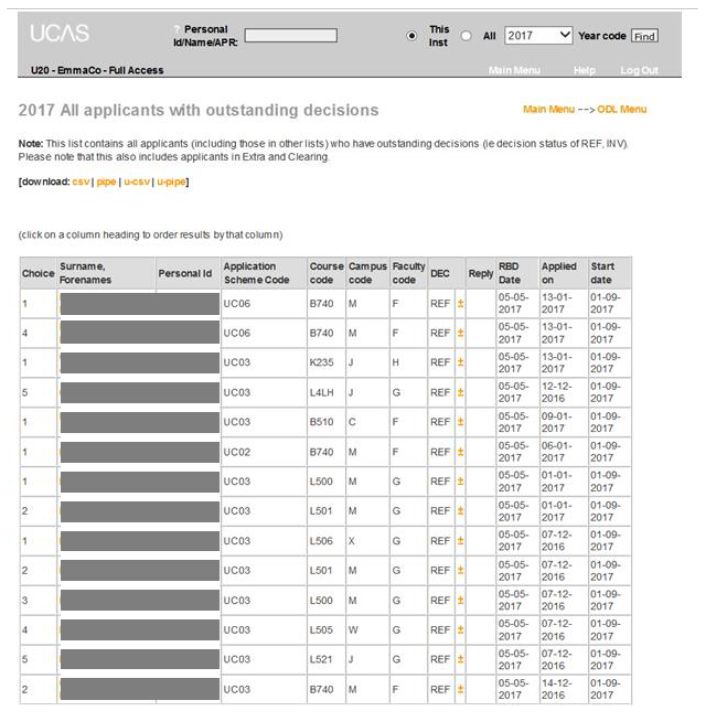Image resolution: width=704 pixels, height=715 pixels.
Task: Click the 09-01-2017 applied on date
Action: pyautogui.click(x=556, y=422)
